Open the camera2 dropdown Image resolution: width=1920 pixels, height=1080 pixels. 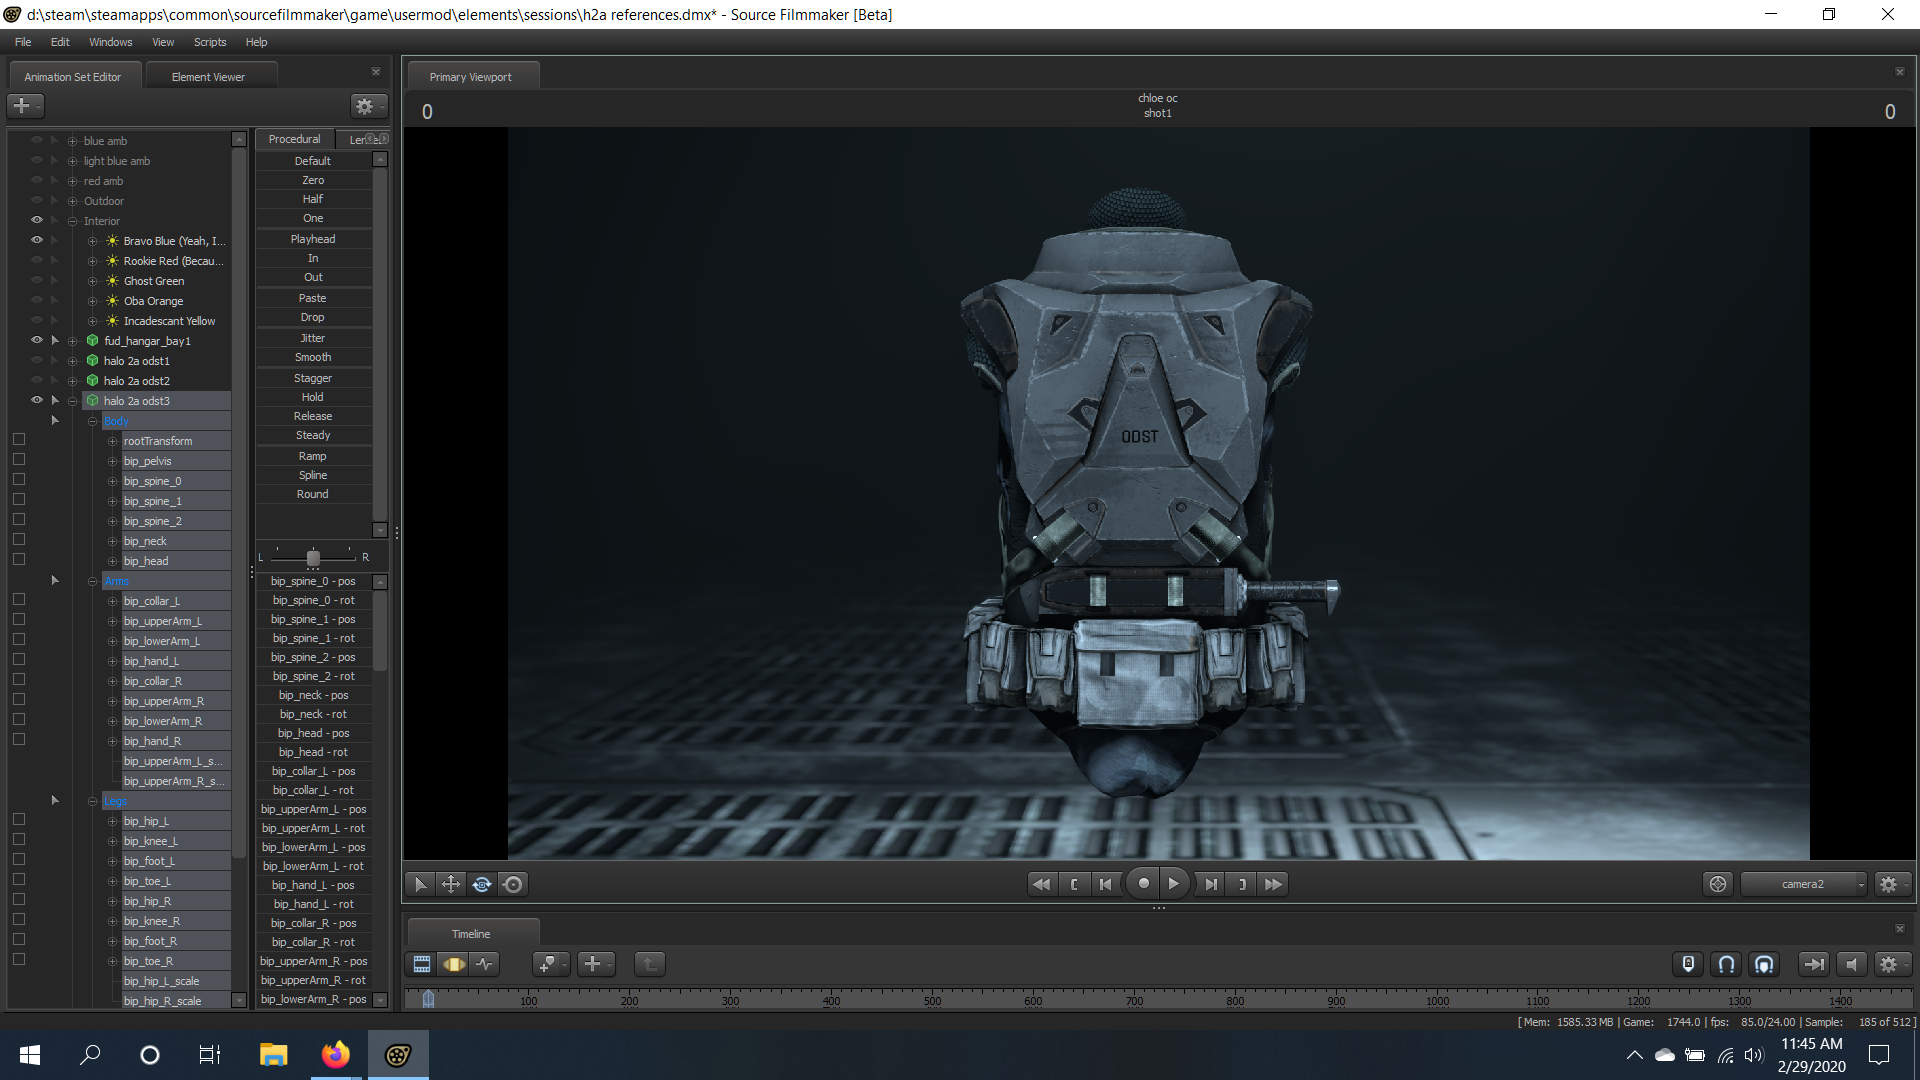1804,884
